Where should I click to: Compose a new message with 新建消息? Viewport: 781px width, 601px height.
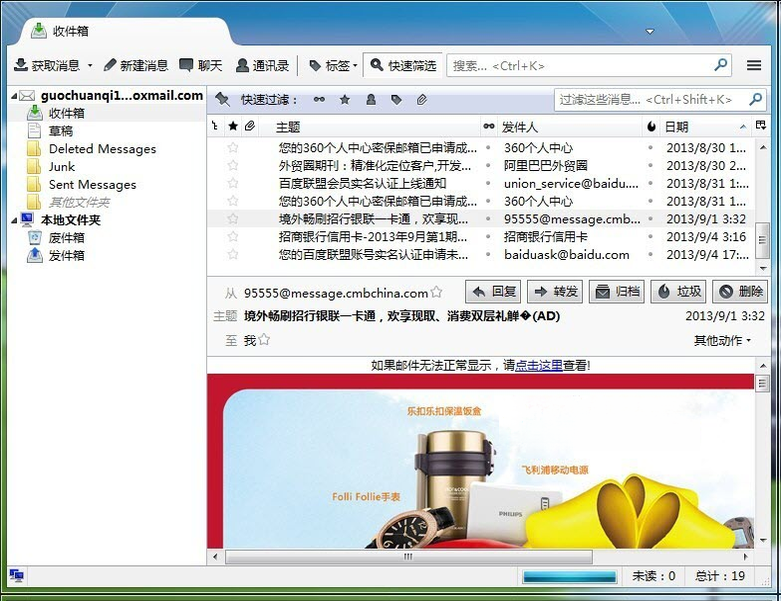point(135,65)
